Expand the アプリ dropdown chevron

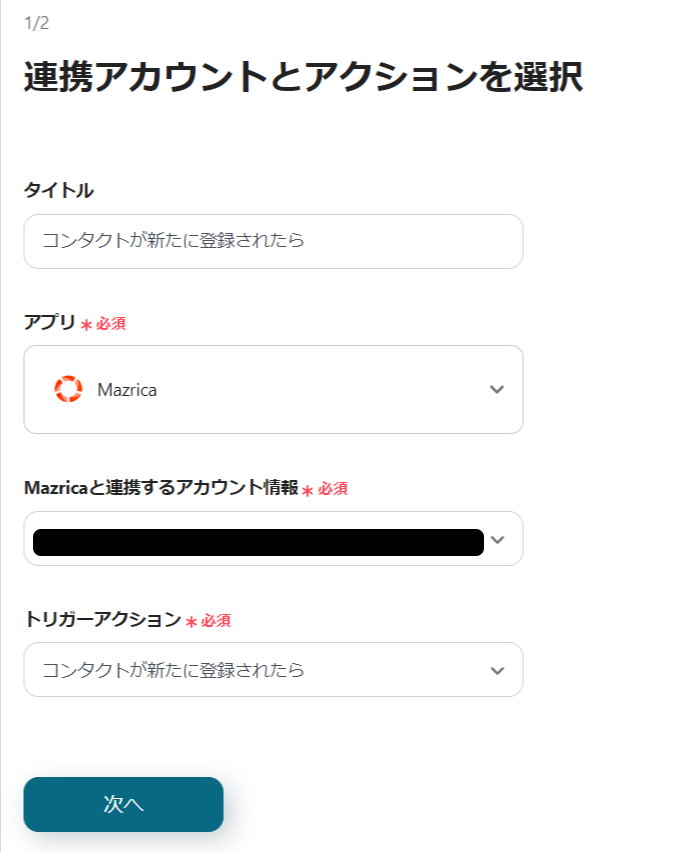point(497,390)
